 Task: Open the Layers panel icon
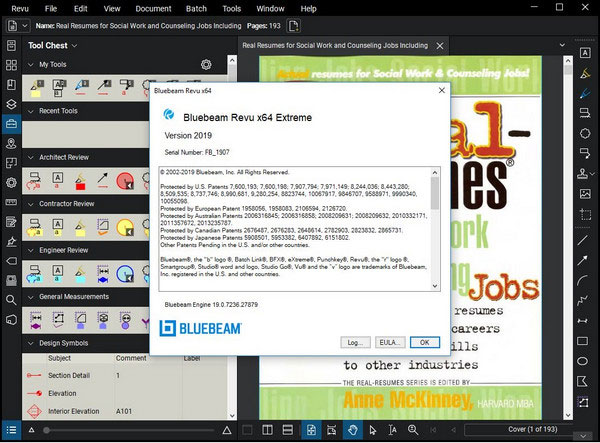tap(11, 104)
